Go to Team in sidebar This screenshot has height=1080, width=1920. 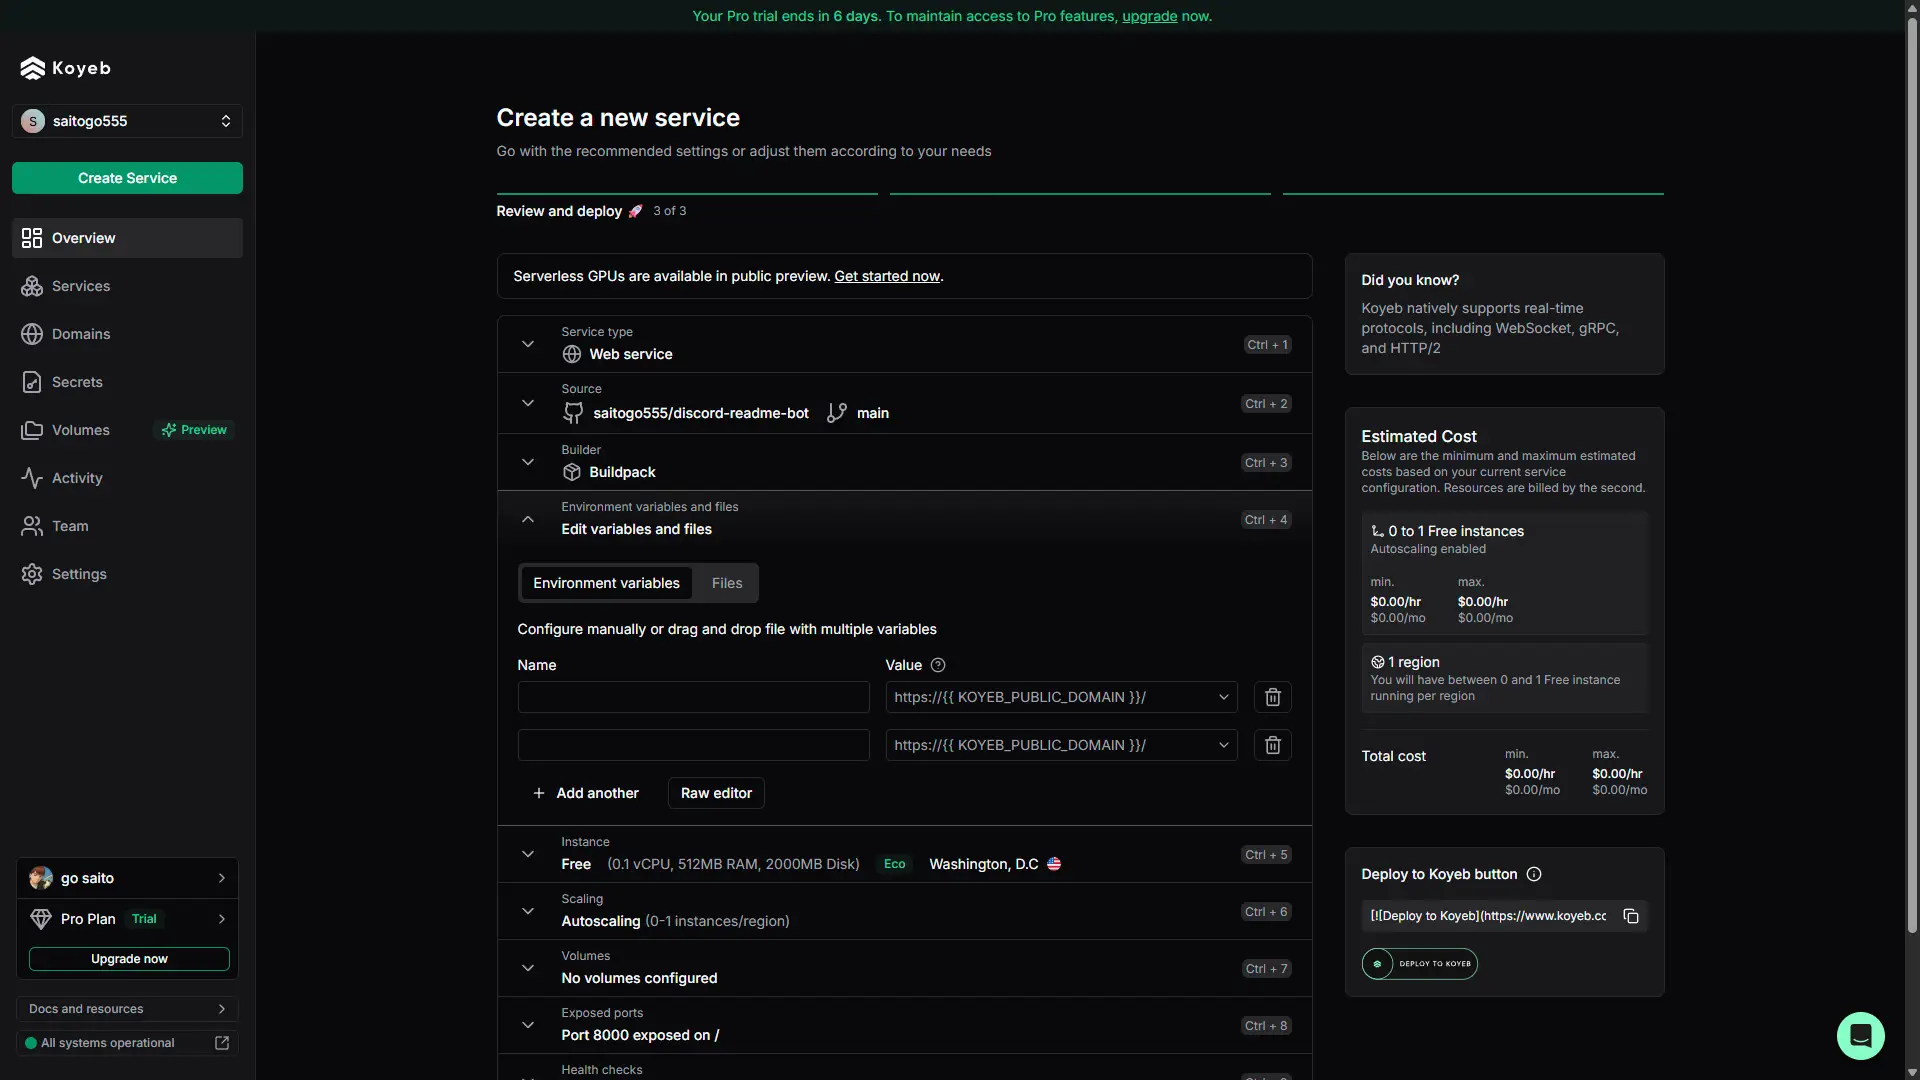127,526
